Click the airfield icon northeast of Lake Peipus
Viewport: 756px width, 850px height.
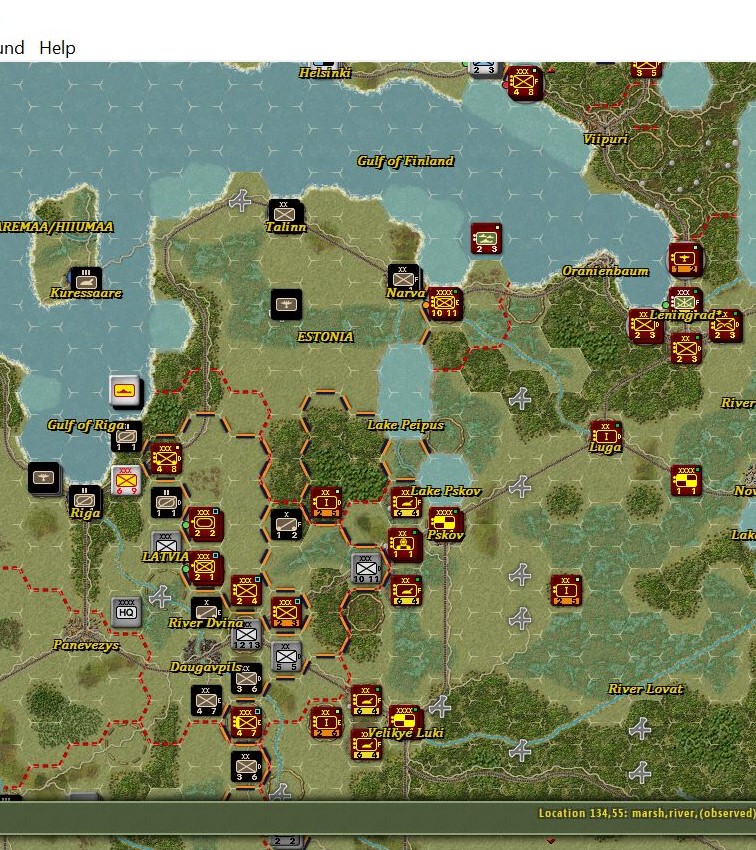coord(520,399)
